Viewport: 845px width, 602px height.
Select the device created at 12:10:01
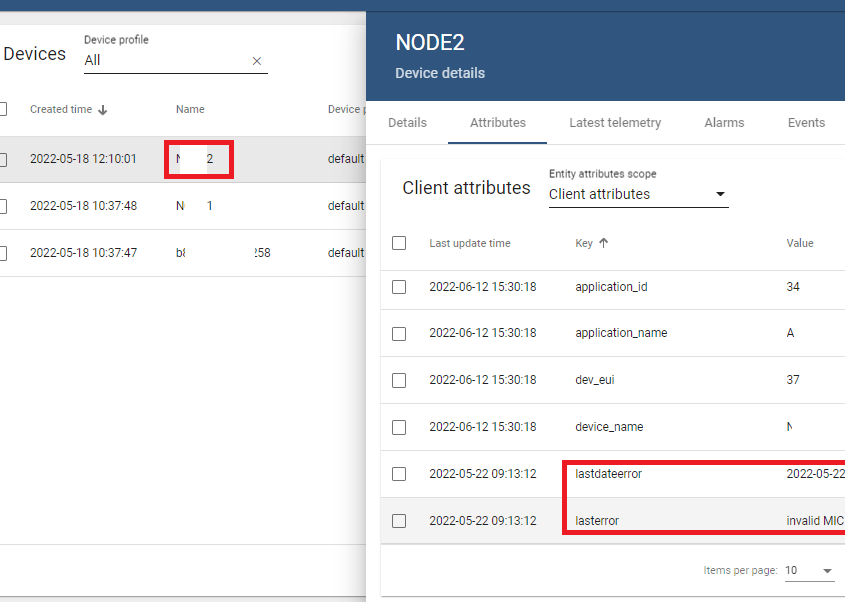pyautogui.click(x=3, y=159)
